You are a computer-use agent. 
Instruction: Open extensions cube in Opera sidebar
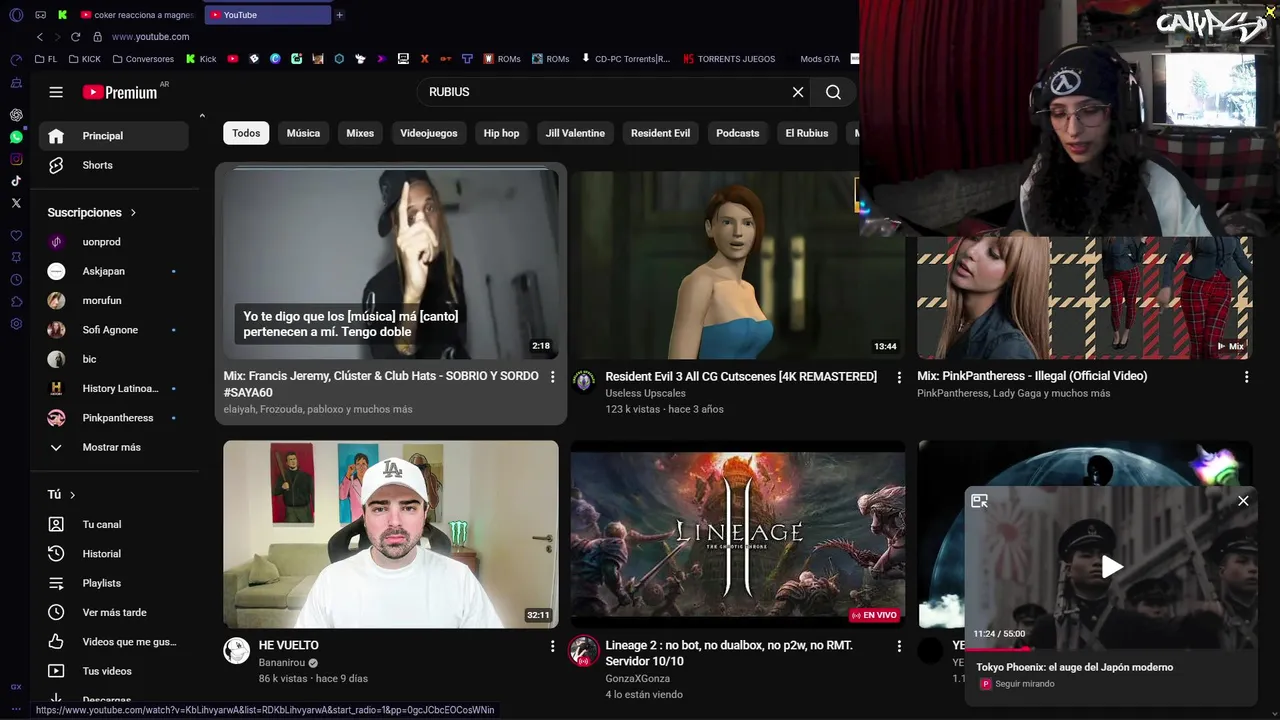(x=16, y=302)
